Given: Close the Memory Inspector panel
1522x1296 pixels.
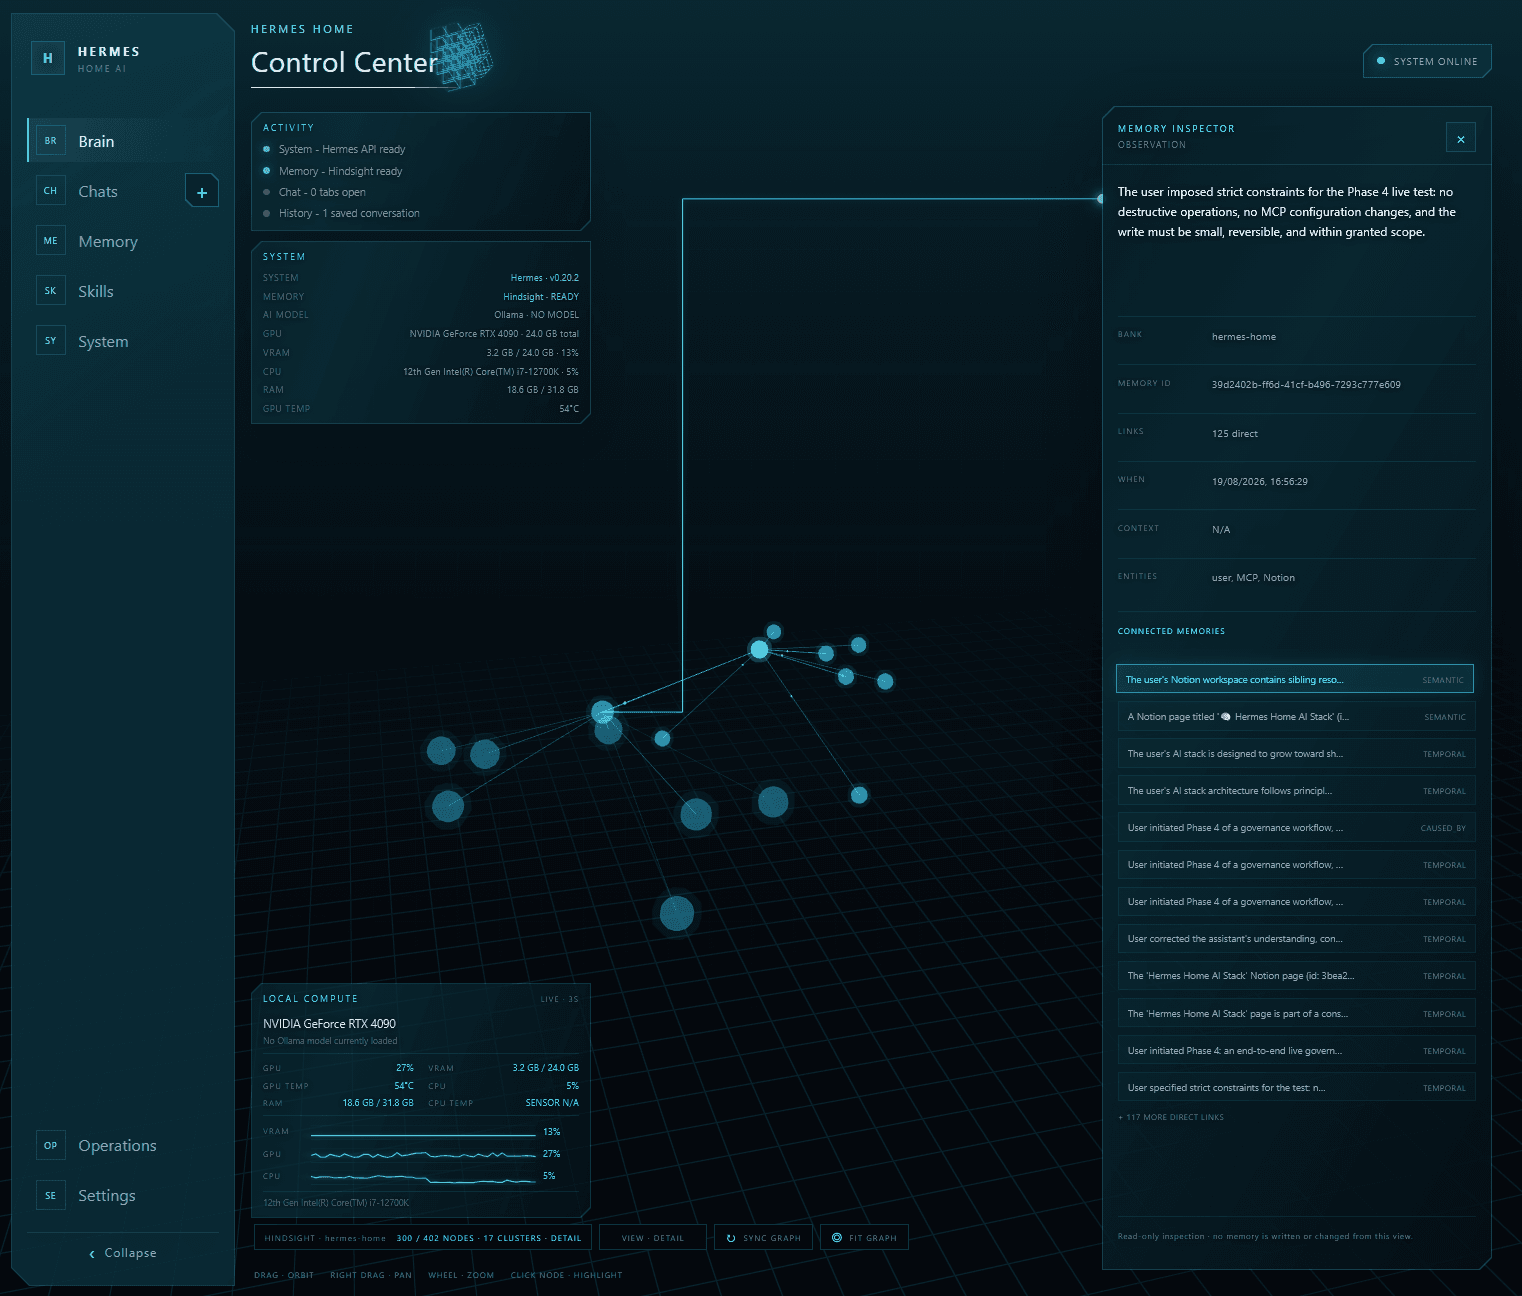Looking at the screenshot, I should click(1461, 139).
